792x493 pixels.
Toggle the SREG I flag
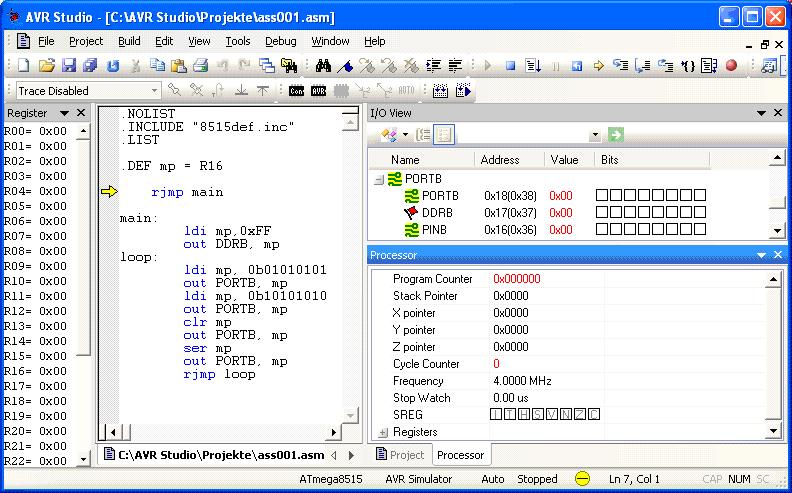497,415
